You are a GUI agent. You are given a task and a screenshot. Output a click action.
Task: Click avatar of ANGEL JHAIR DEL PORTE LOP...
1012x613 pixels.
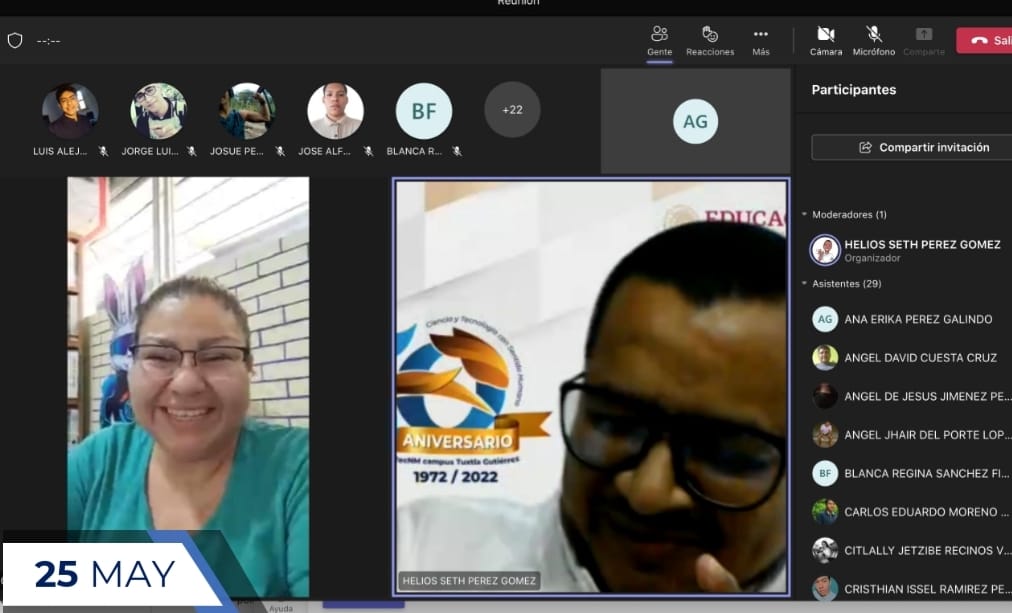[x=825, y=435]
